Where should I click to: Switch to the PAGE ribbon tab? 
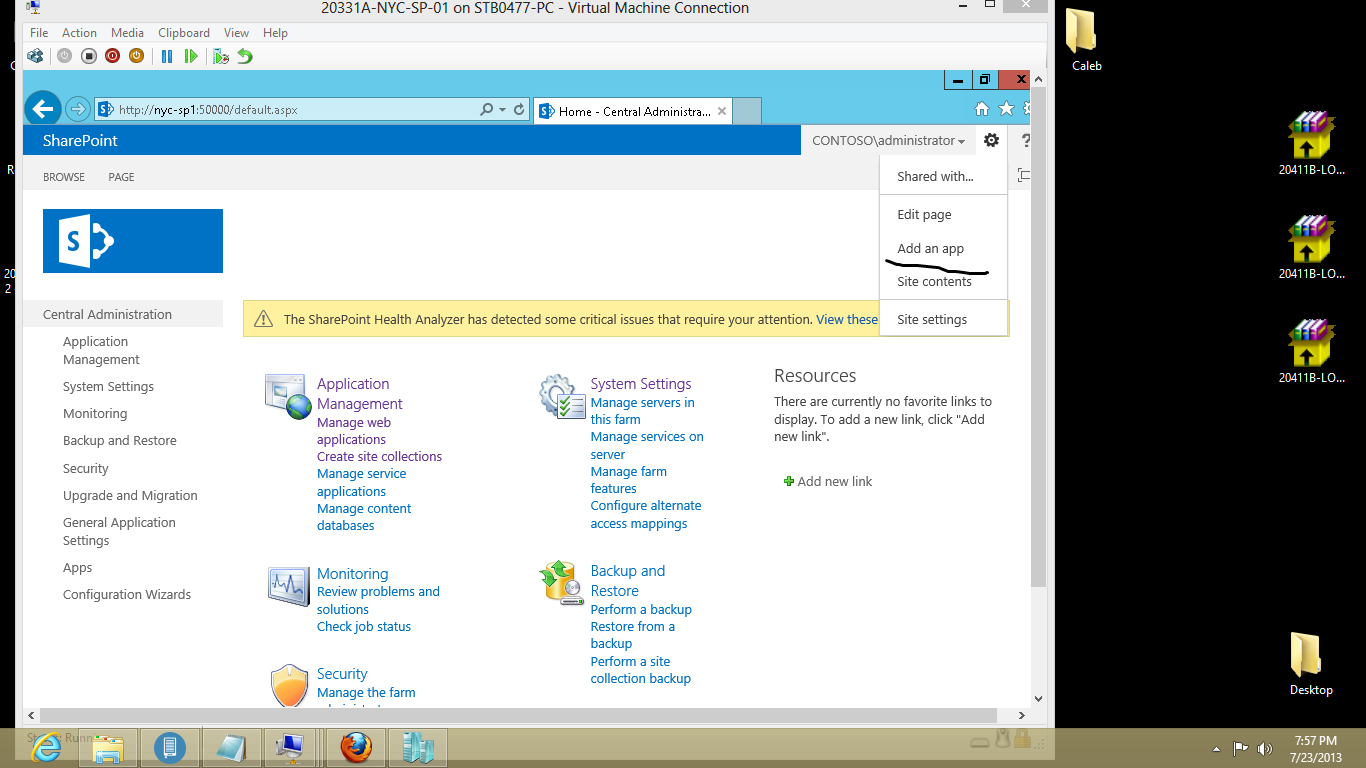coord(121,177)
